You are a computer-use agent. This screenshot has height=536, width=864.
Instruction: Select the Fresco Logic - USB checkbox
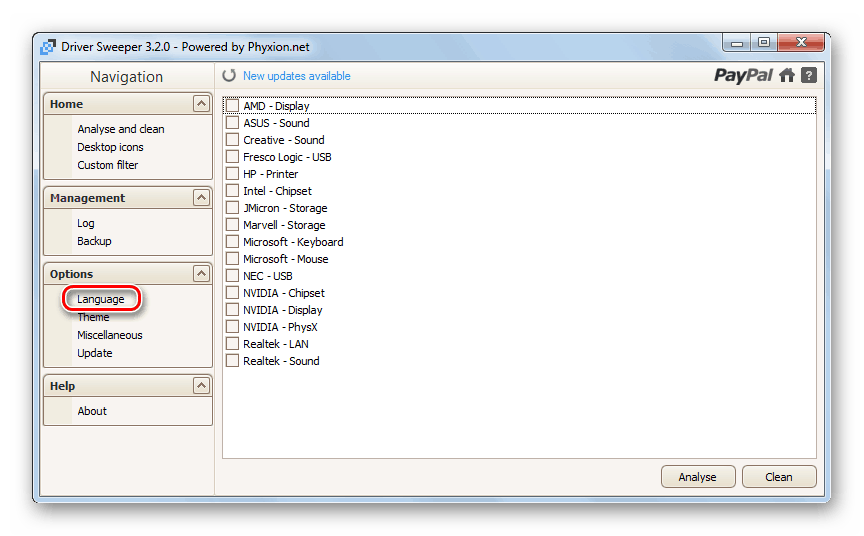click(x=233, y=156)
